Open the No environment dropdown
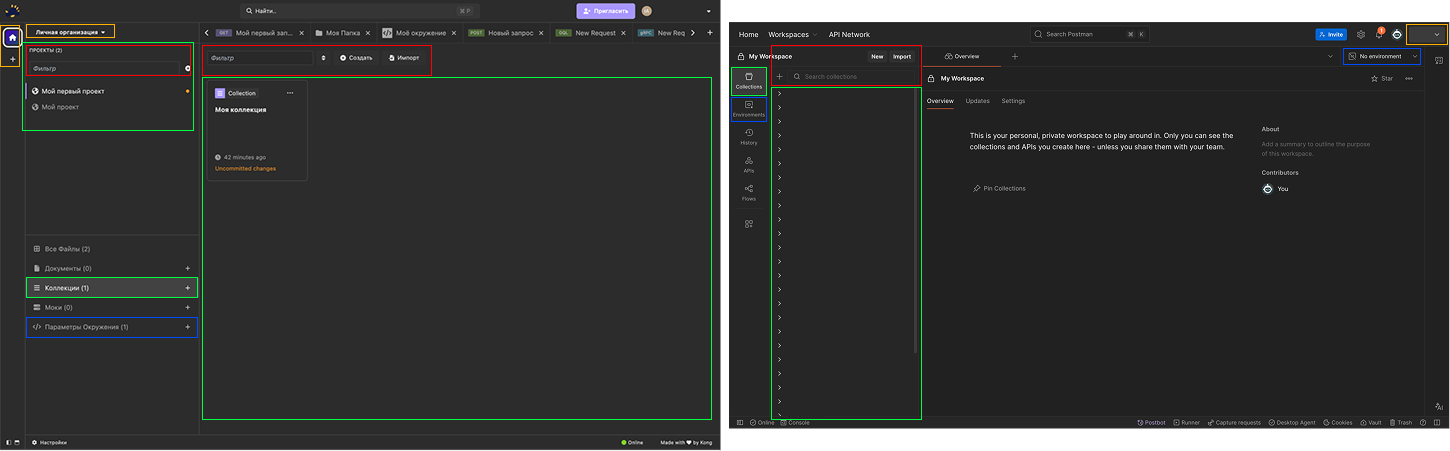The image size is (1450, 451). point(1381,57)
